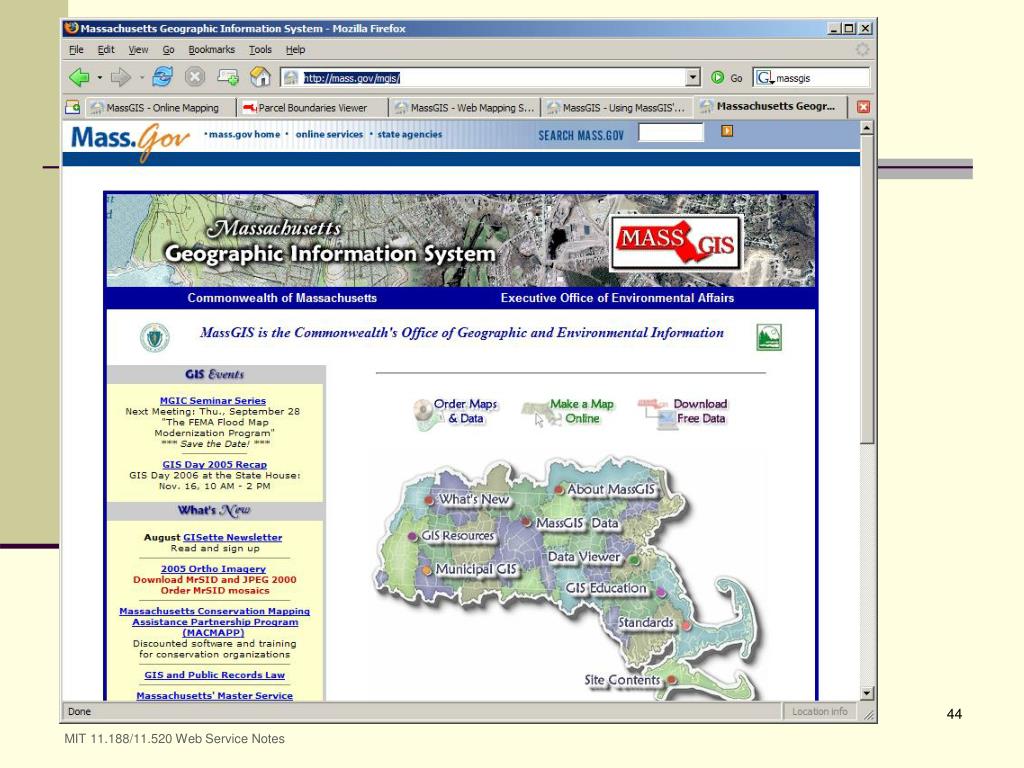Click the Download Free Data computer icon
This screenshot has width=1024, height=768.
(656, 413)
